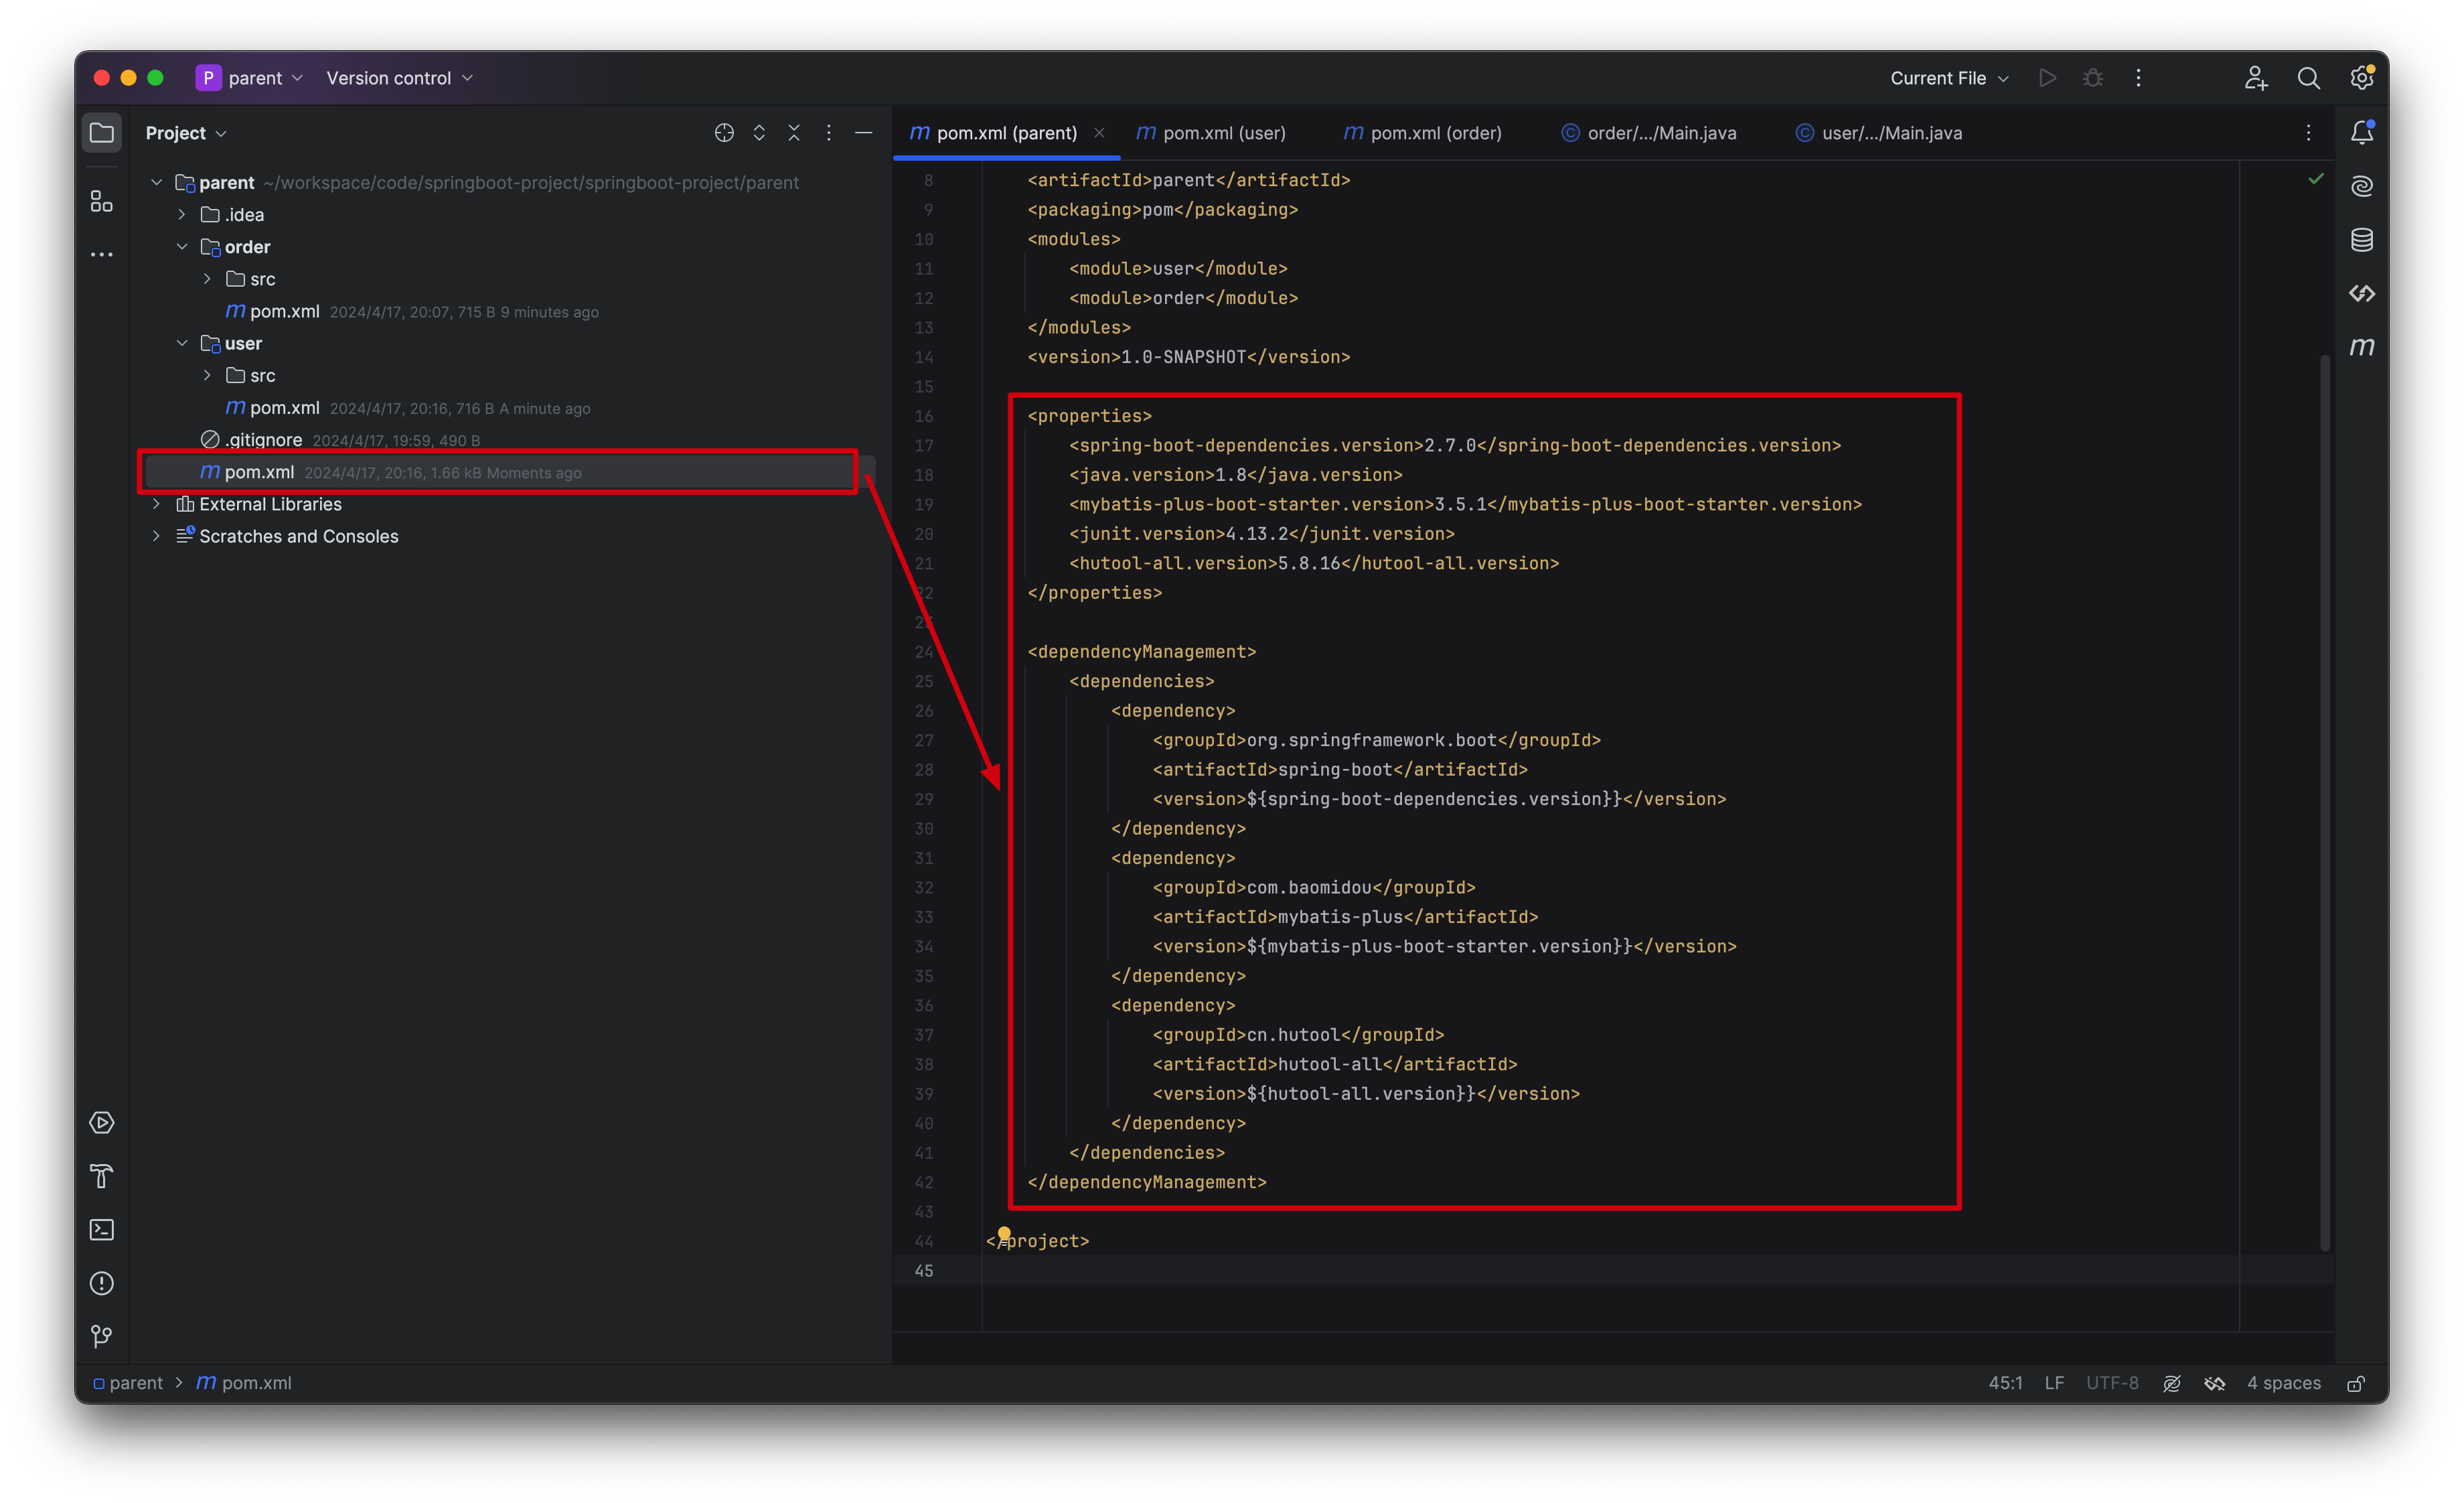This screenshot has height=1503, width=2464.
Task: Open the Build hammer tool window
Action: click(102, 1176)
